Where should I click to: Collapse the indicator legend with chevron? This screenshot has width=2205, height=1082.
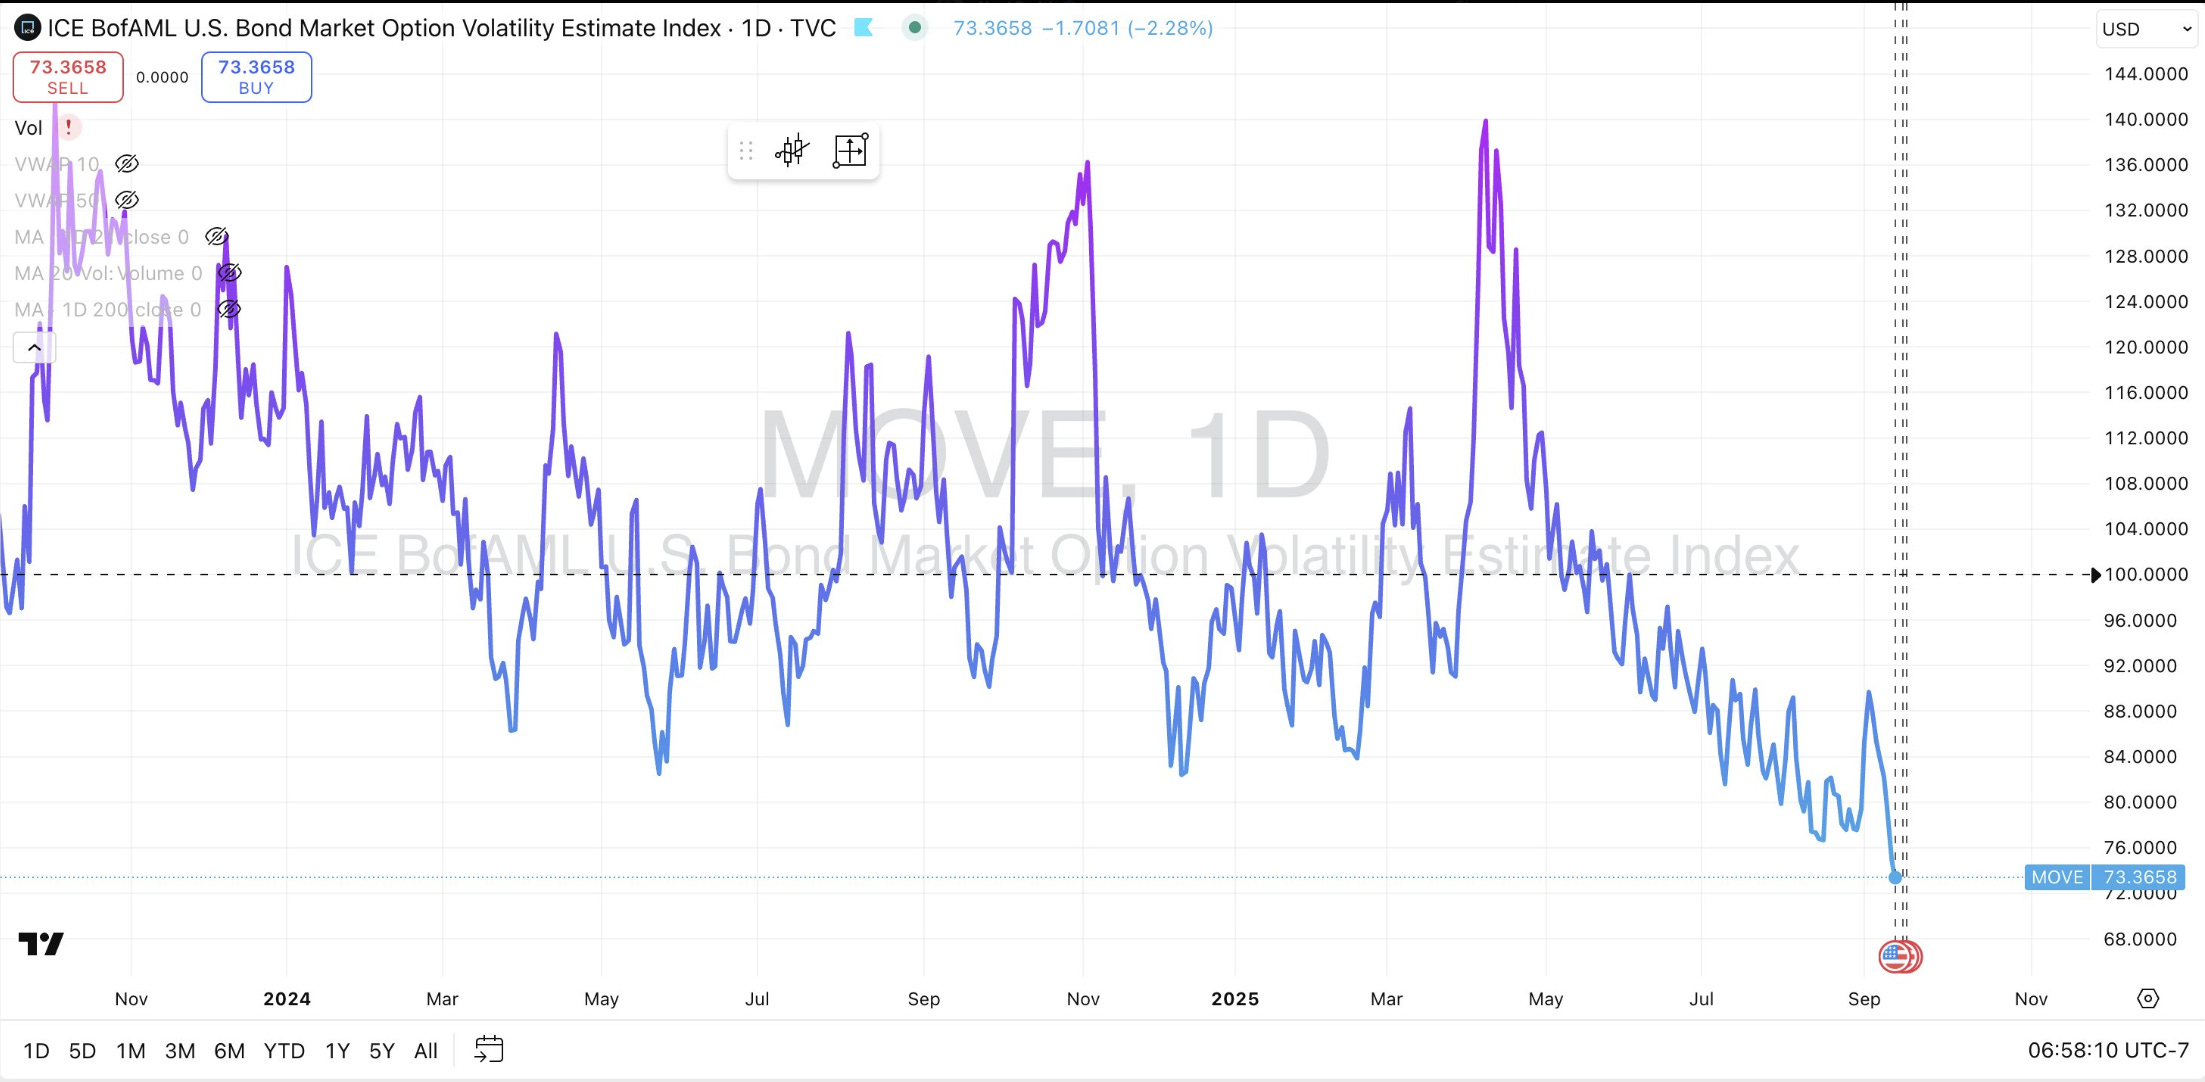point(34,348)
